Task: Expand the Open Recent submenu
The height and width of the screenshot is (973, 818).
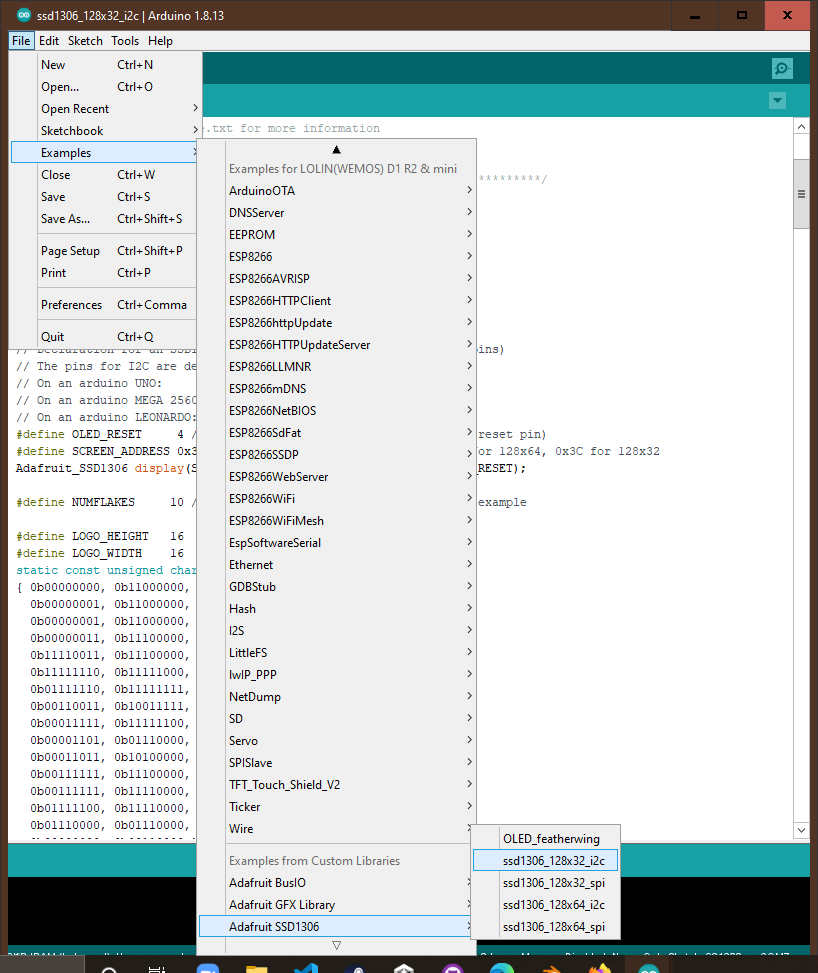Action: click(x=106, y=109)
